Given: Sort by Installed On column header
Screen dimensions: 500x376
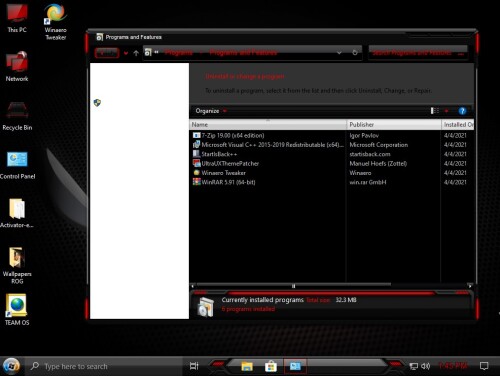Looking at the screenshot, I should pos(458,124).
